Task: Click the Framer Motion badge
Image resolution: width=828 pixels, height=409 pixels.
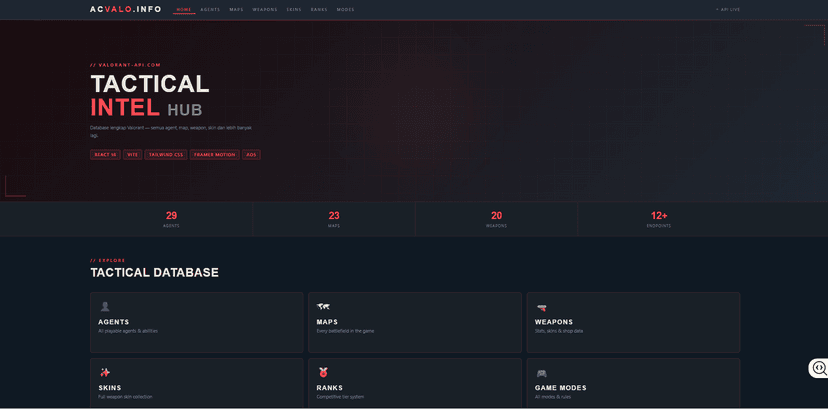Action: tap(214, 155)
